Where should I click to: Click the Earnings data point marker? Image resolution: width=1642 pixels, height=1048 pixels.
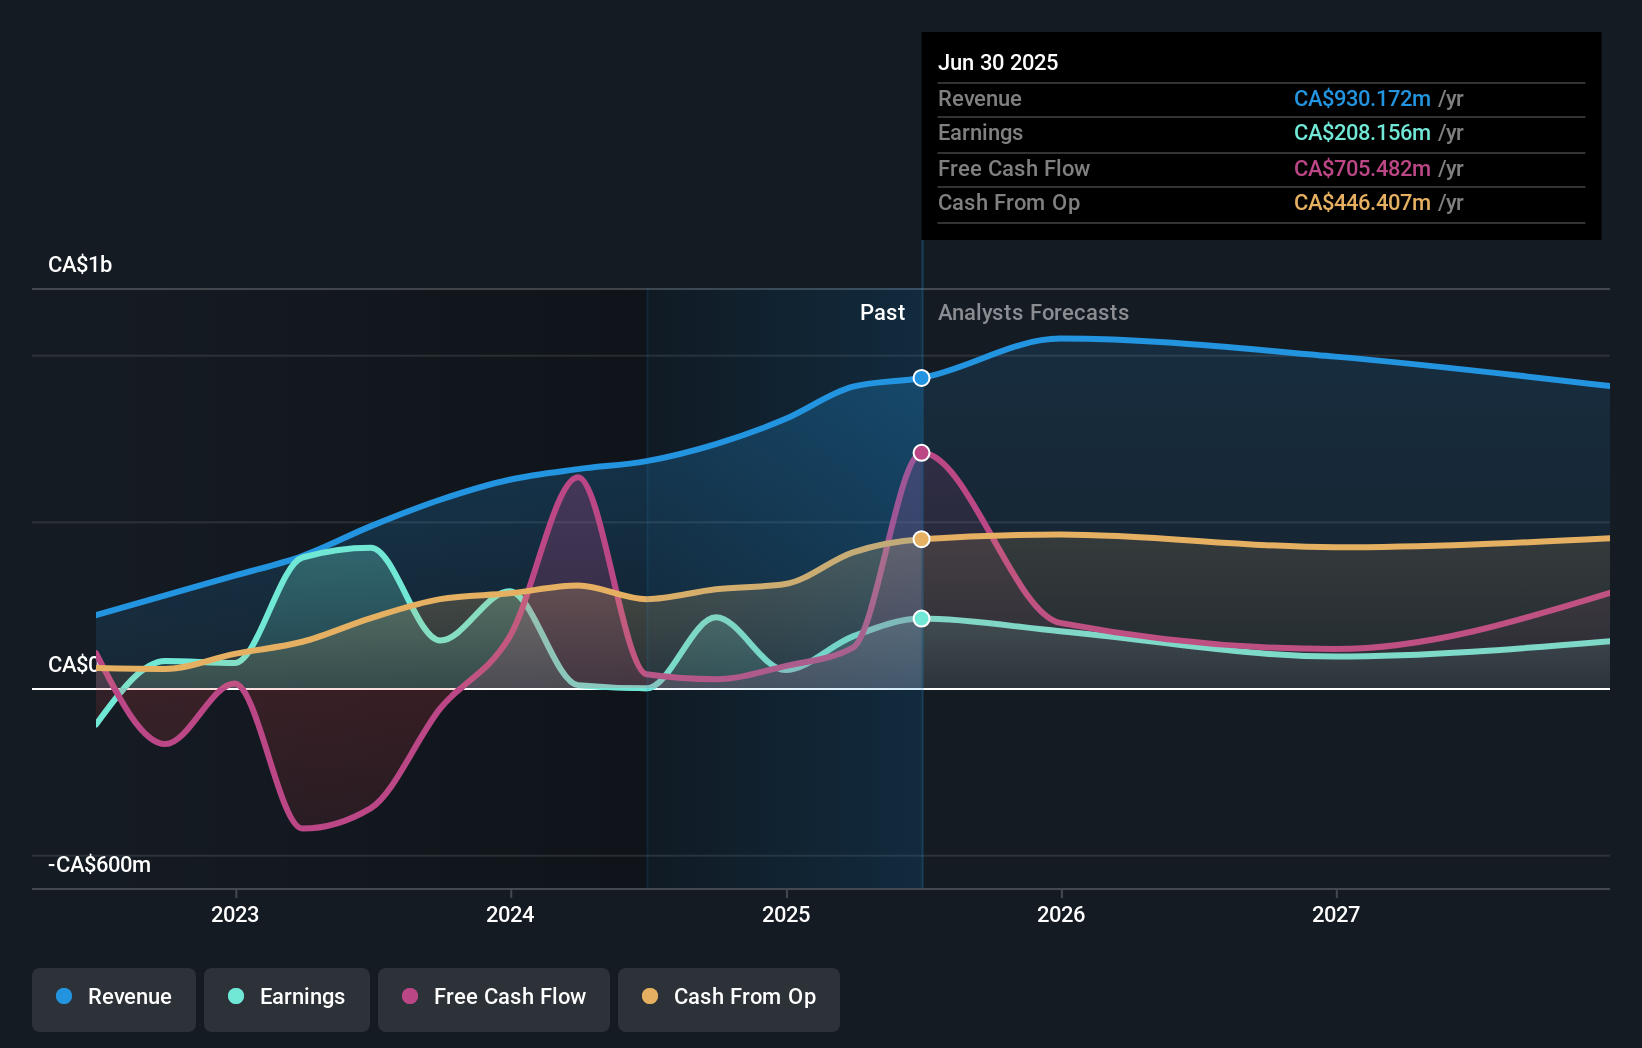[x=922, y=619]
